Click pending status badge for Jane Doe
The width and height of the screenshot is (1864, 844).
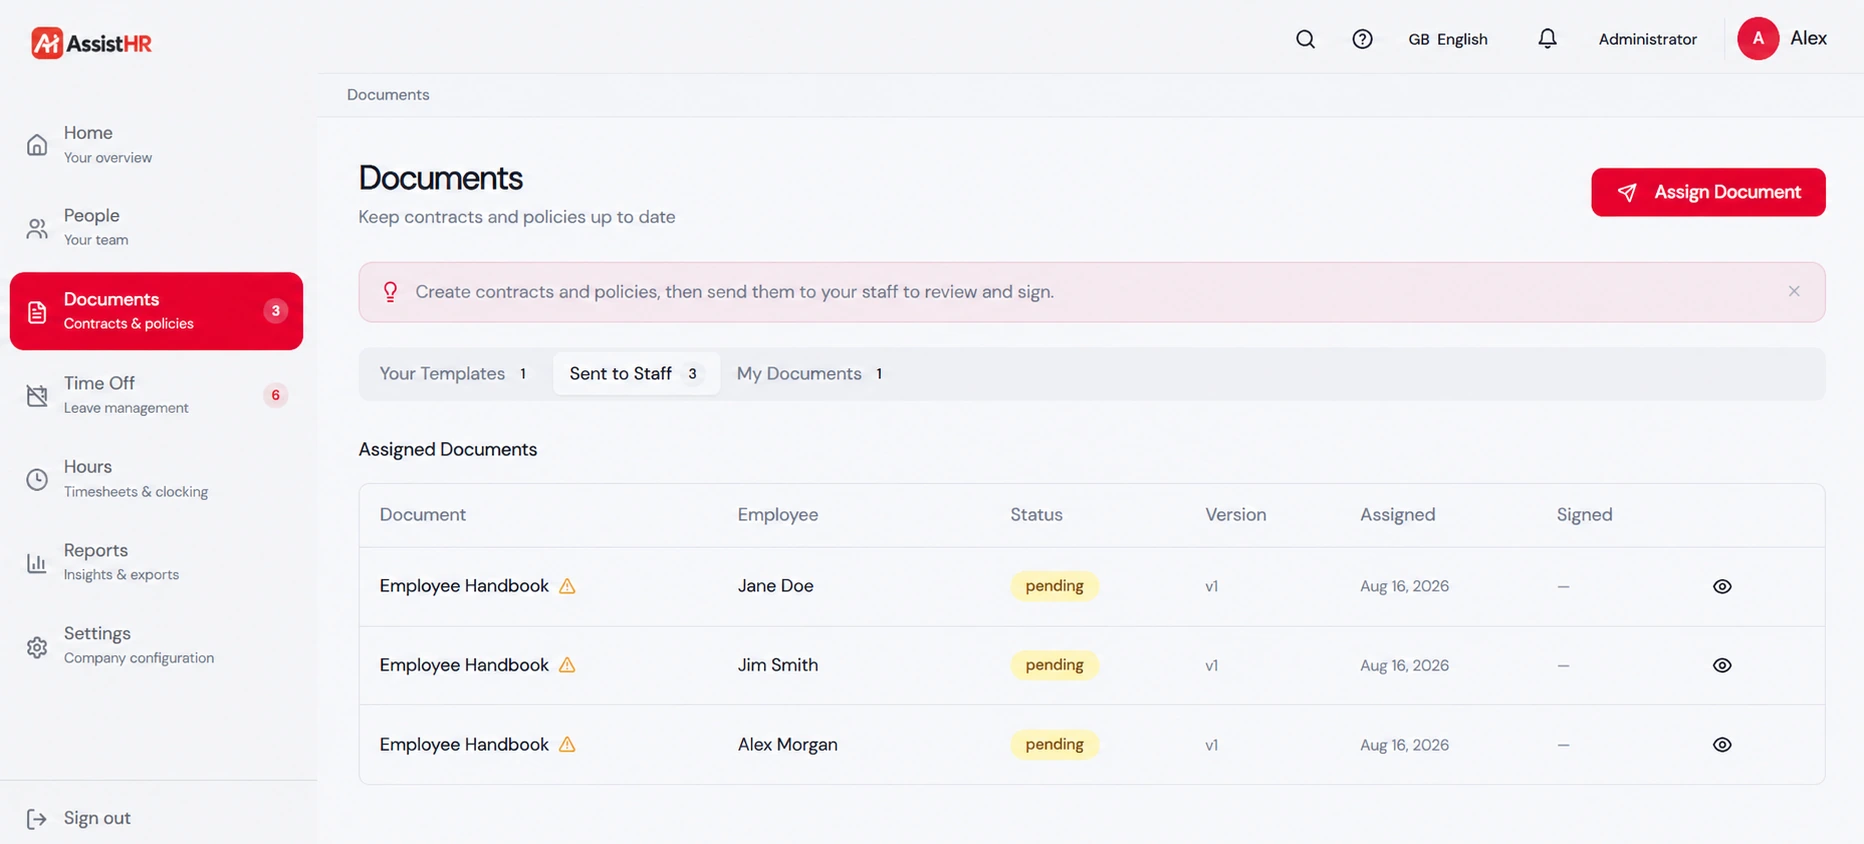point(1054,586)
